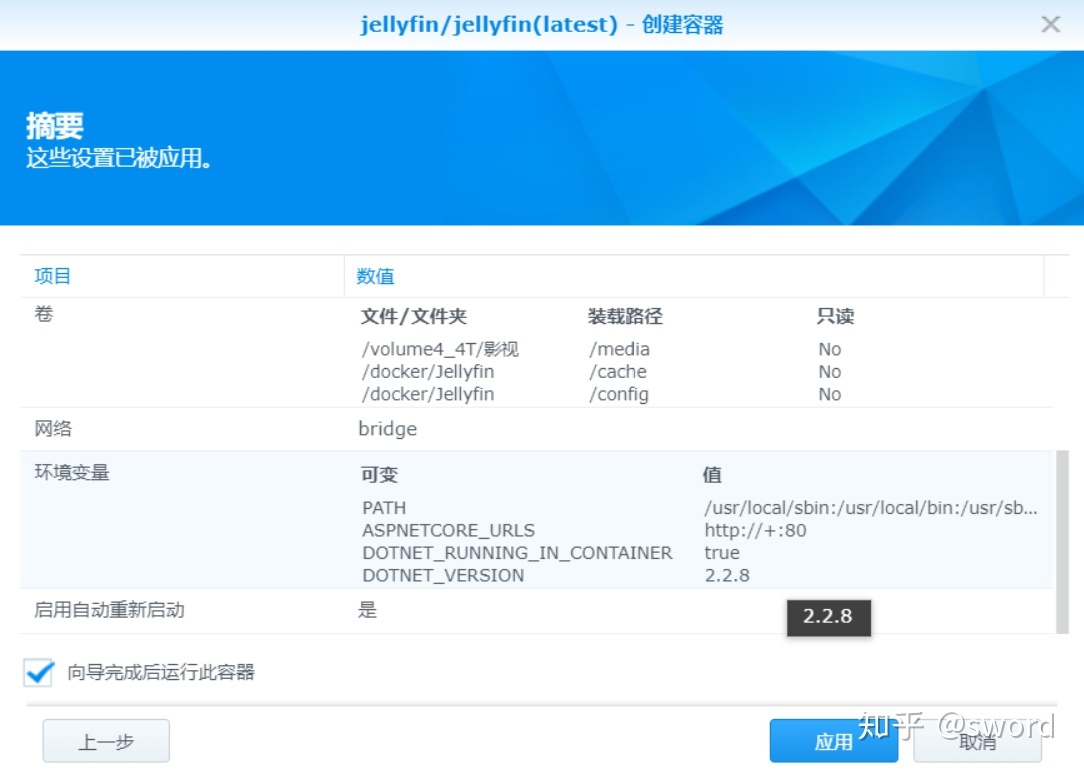Click the bridge network value
The width and height of the screenshot is (1084, 771).
[x=388, y=429]
